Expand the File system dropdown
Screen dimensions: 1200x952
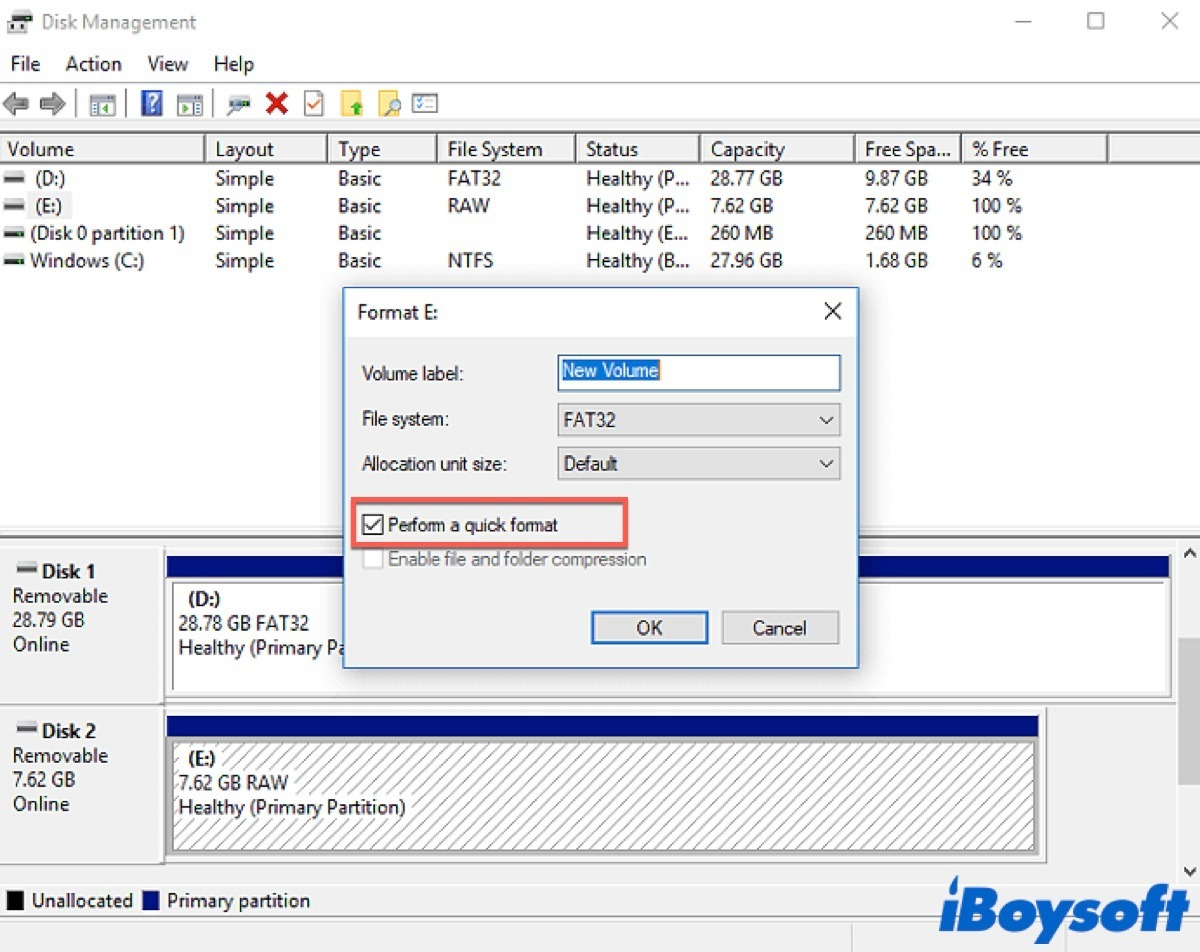pos(826,420)
